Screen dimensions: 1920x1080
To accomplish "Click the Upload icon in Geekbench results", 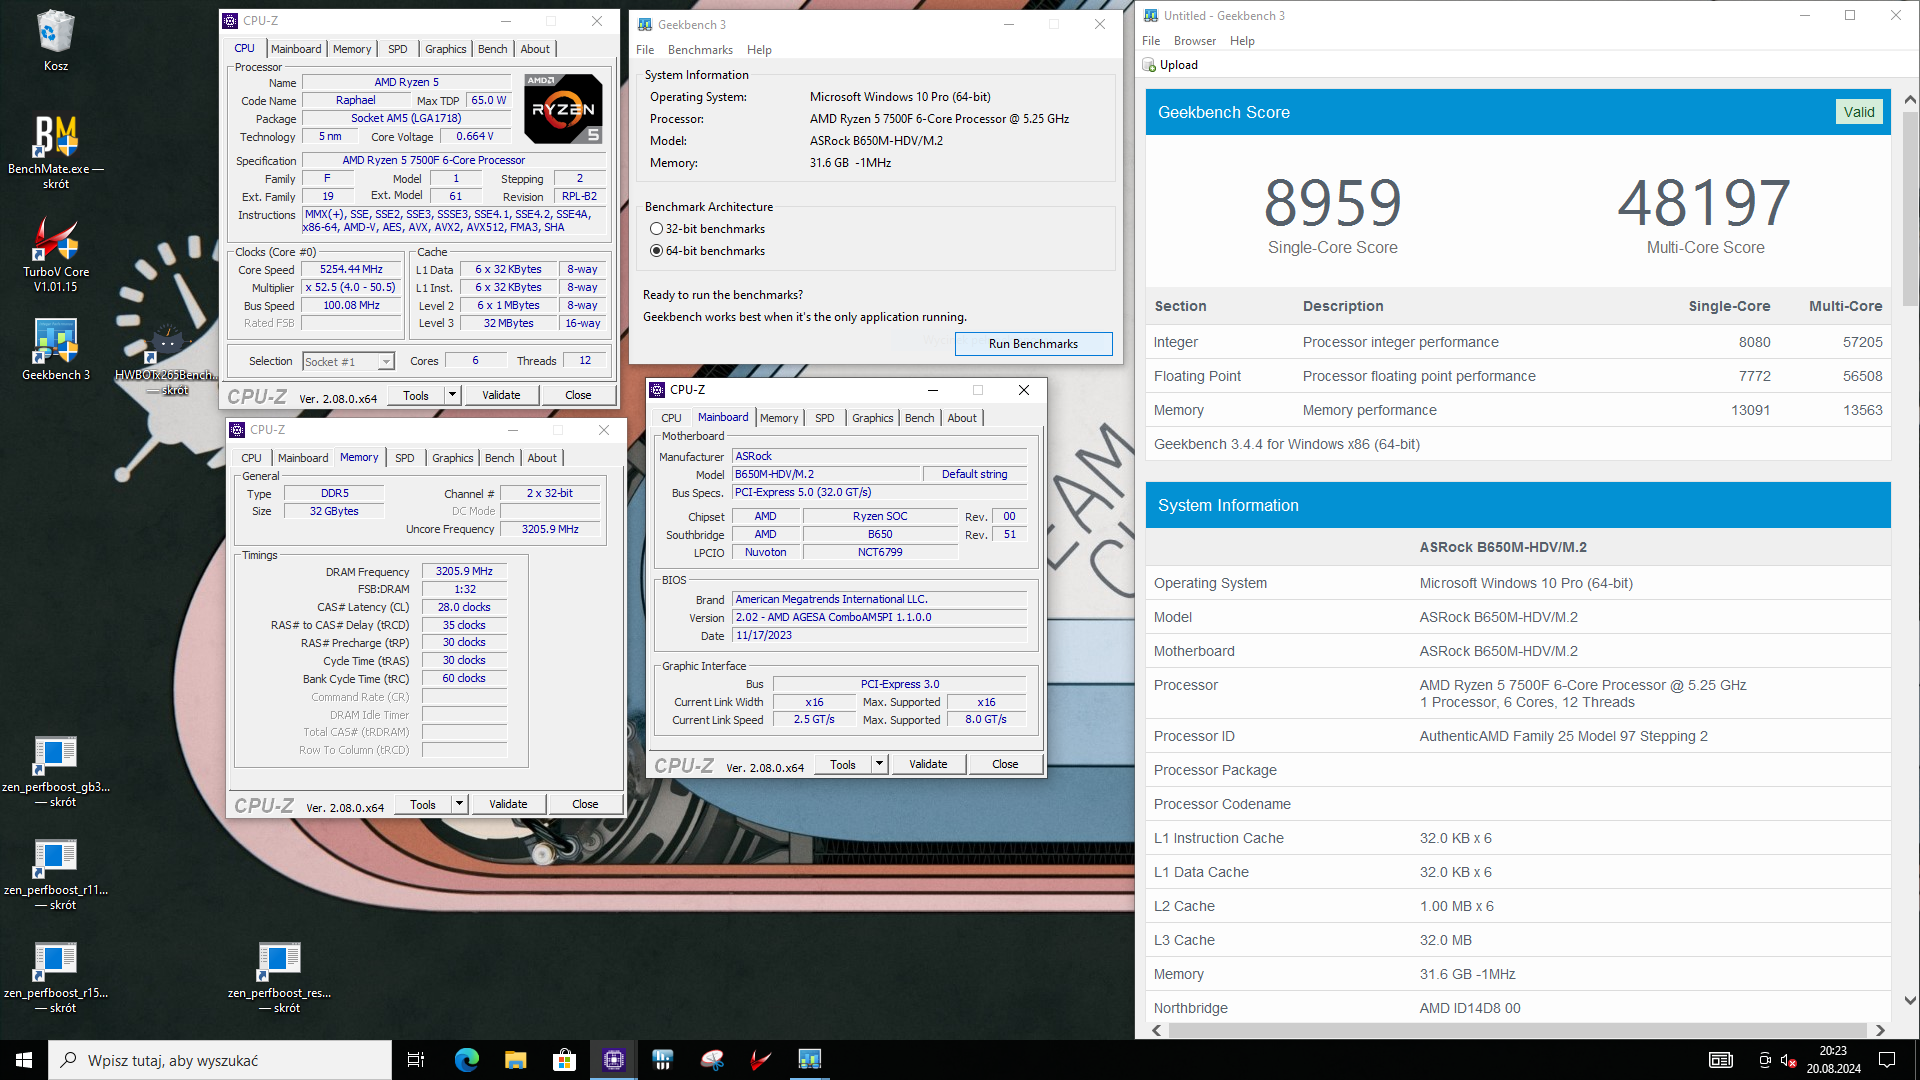I will point(1150,65).
